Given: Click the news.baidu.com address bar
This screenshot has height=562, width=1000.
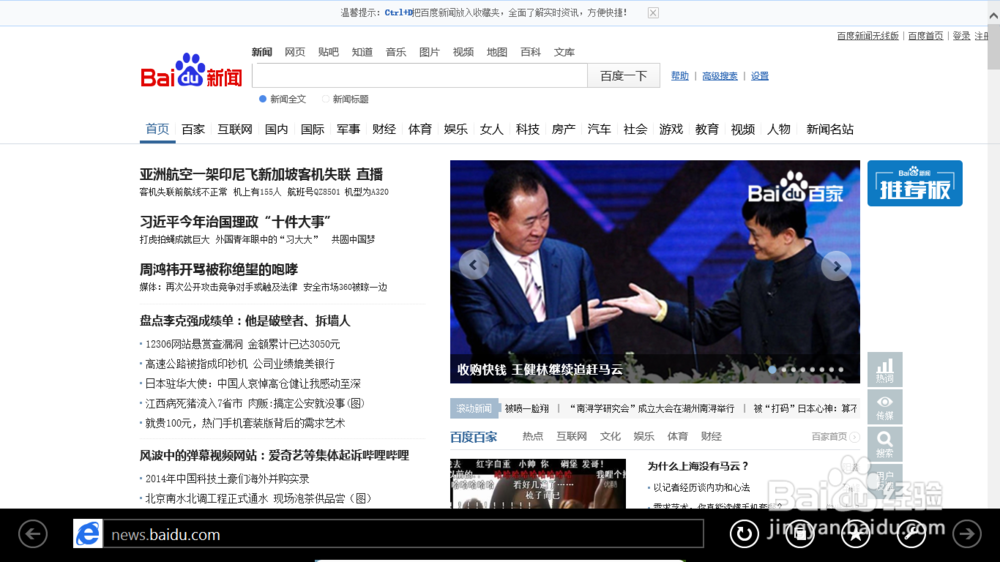Looking at the screenshot, I should coord(403,534).
